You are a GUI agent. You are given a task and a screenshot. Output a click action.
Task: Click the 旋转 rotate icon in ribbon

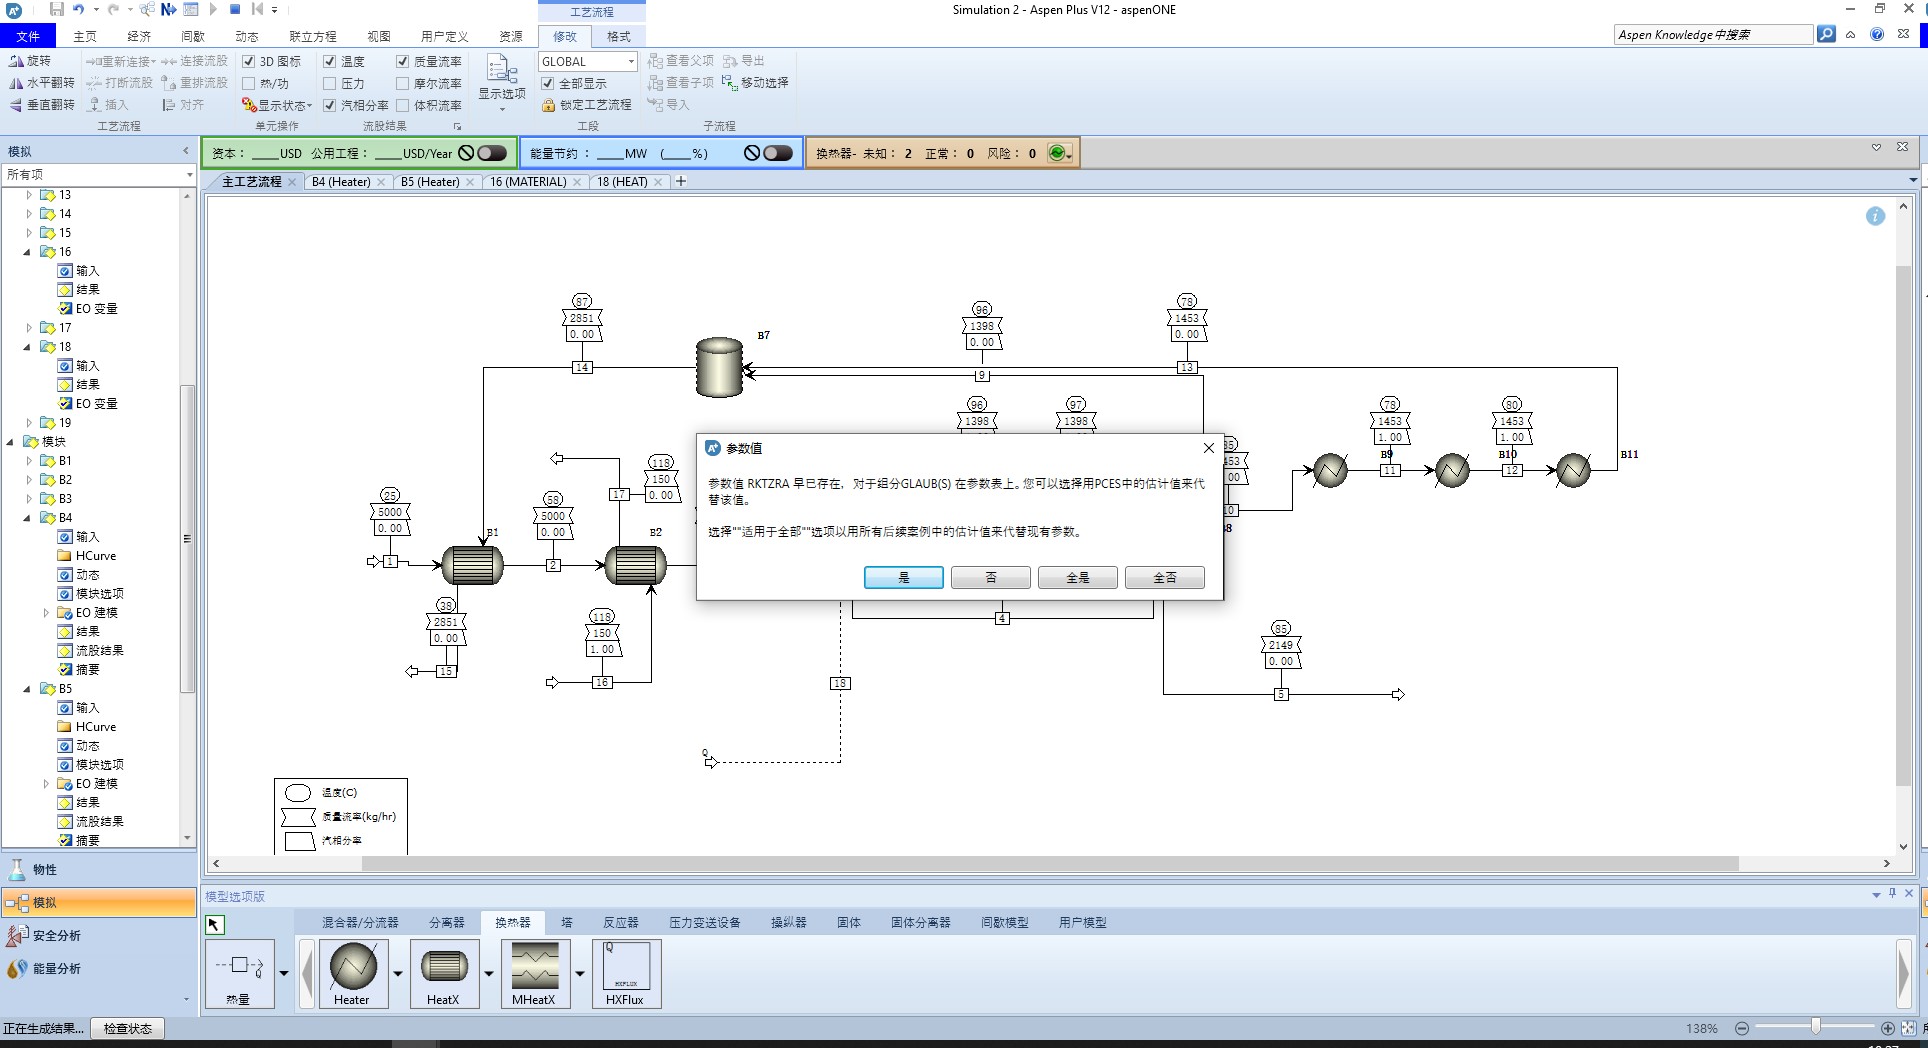click(x=16, y=61)
